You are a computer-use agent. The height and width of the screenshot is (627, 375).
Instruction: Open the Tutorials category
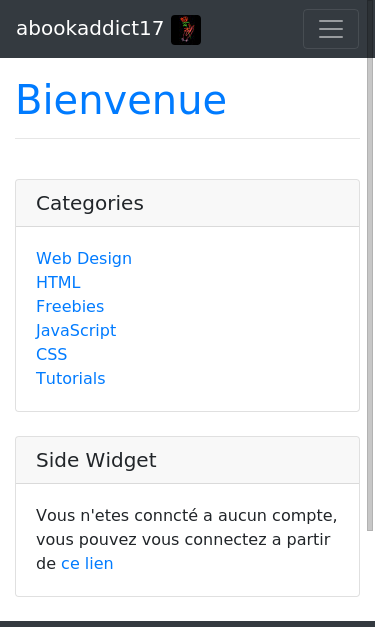click(71, 378)
